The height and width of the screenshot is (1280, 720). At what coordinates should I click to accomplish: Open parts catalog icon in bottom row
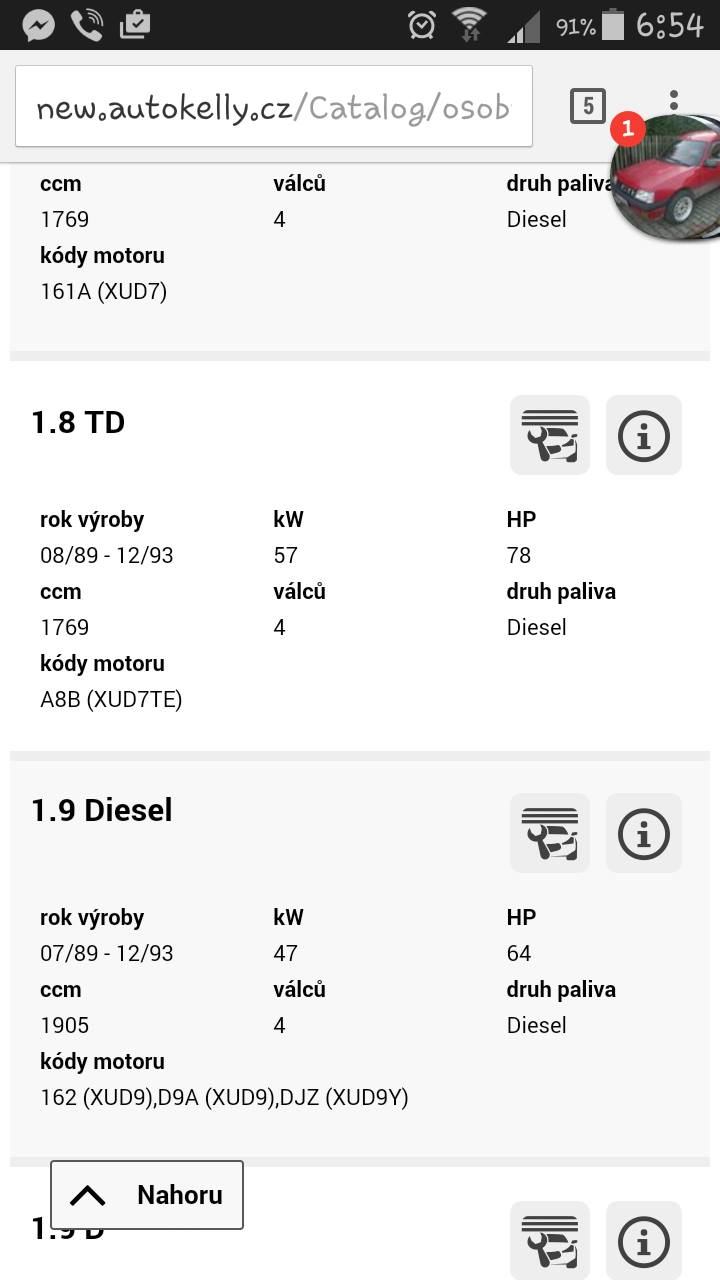coord(549,1240)
